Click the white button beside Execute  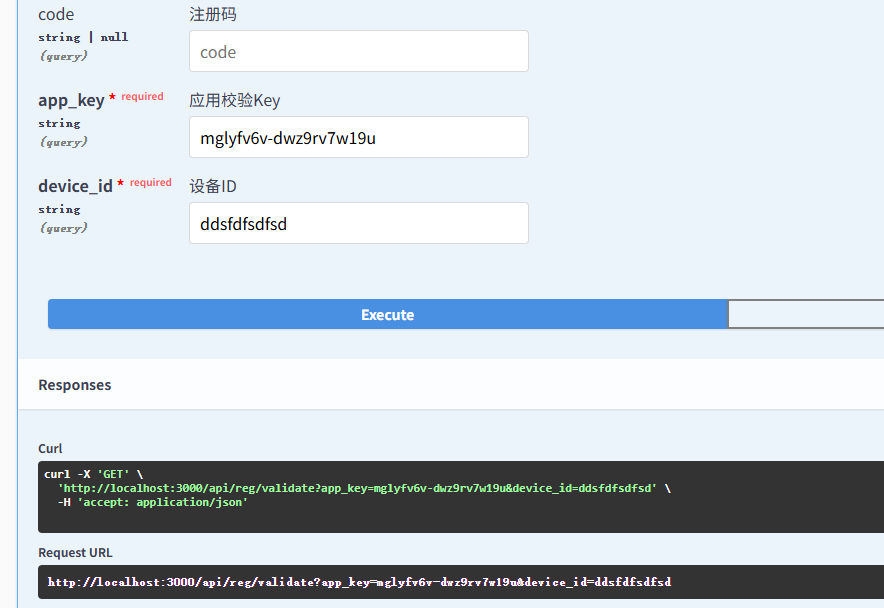pyautogui.click(x=805, y=314)
